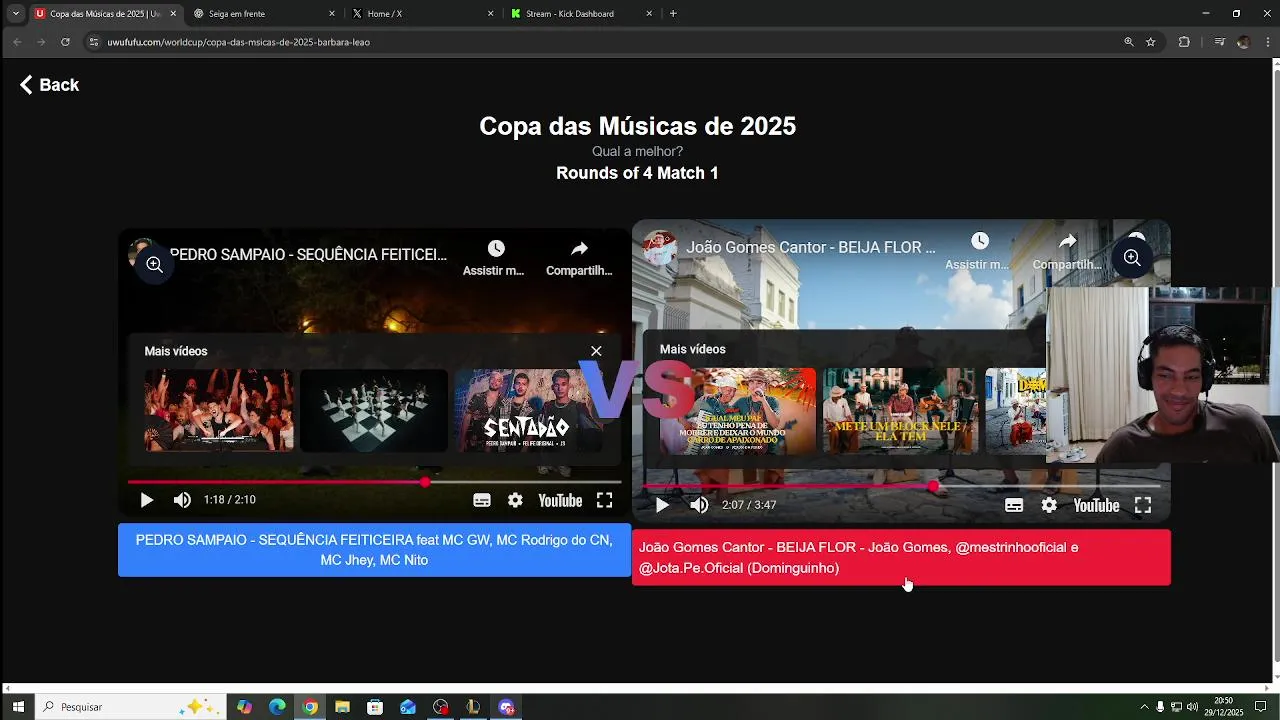Open SENTADÃO thumbnail in left suggestions
Screen dimensions: 1280x720
click(x=529, y=410)
